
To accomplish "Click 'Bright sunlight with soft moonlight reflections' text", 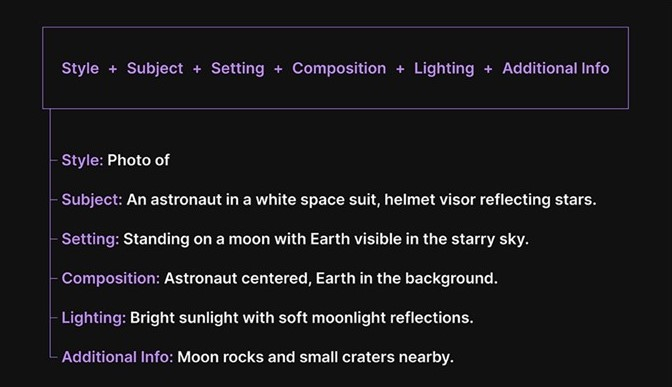I will [x=301, y=318].
